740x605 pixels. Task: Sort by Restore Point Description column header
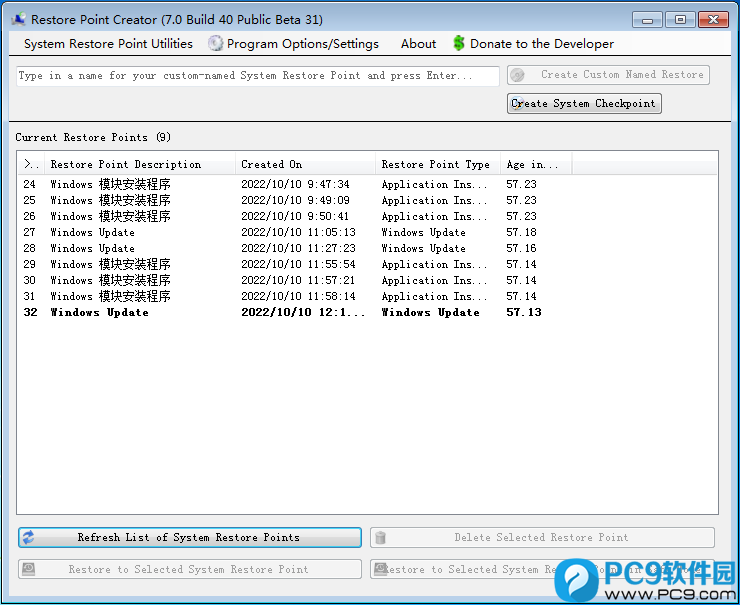coord(140,164)
